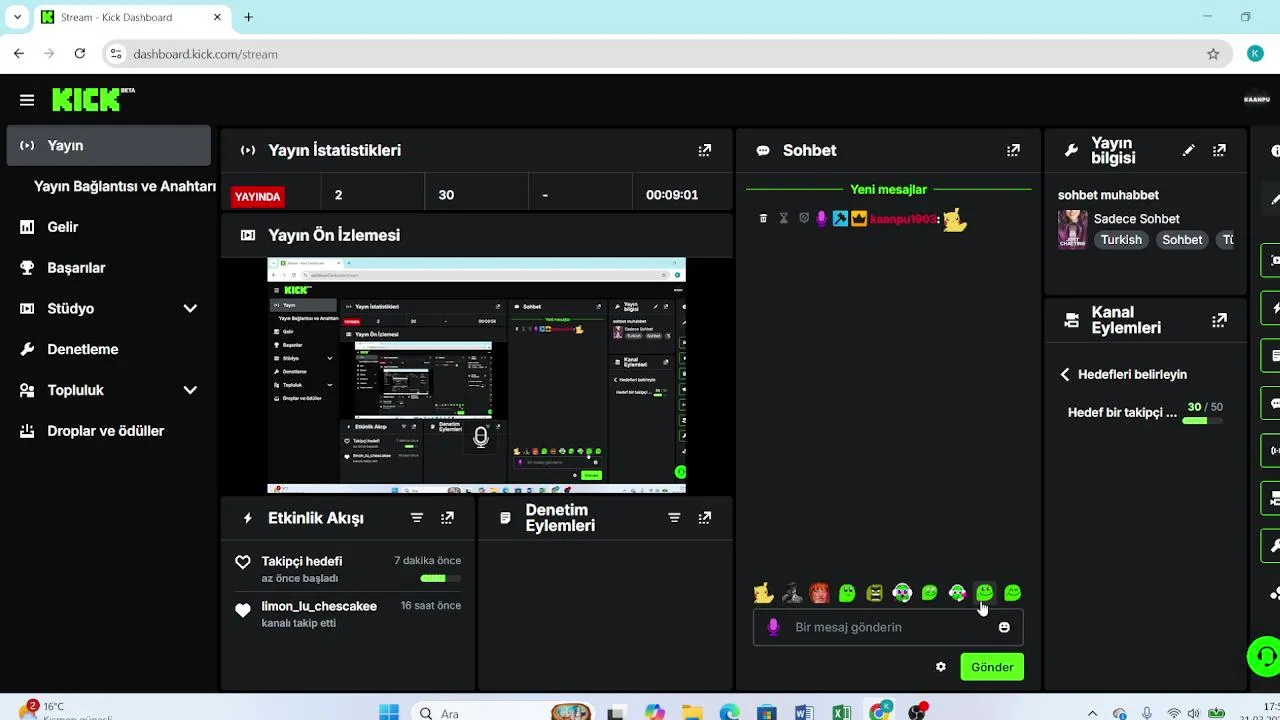Open a new browser tab
This screenshot has width=1280, height=720.
[249, 17]
